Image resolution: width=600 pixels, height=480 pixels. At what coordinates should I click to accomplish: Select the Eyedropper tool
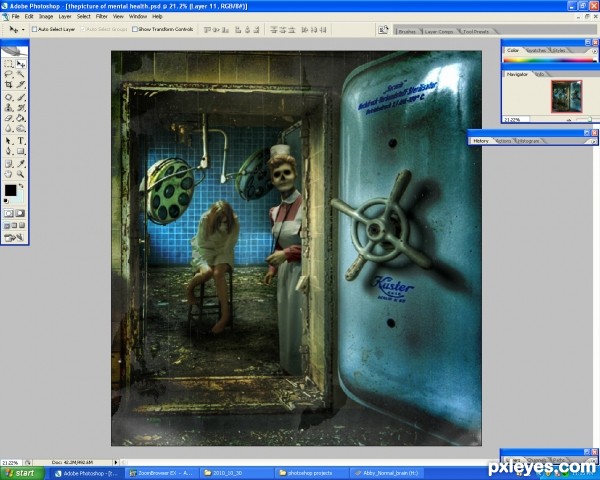tap(21, 164)
